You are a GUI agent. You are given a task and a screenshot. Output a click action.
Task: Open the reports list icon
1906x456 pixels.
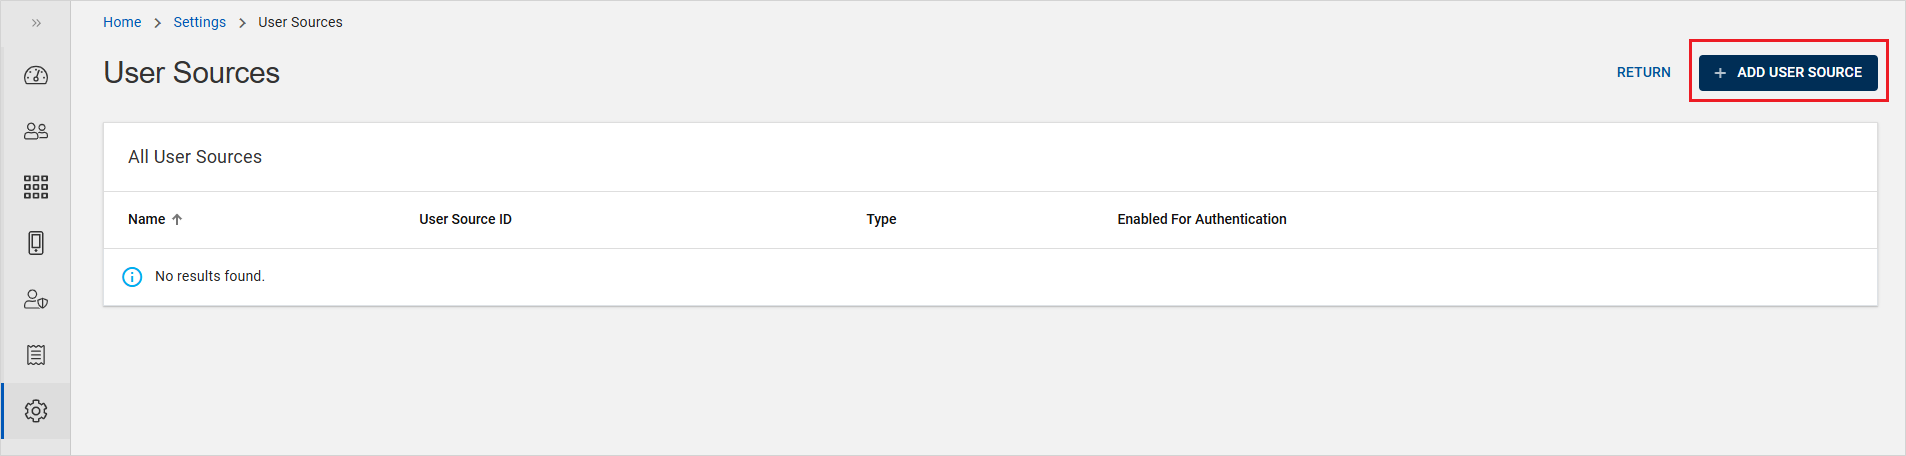(x=36, y=355)
